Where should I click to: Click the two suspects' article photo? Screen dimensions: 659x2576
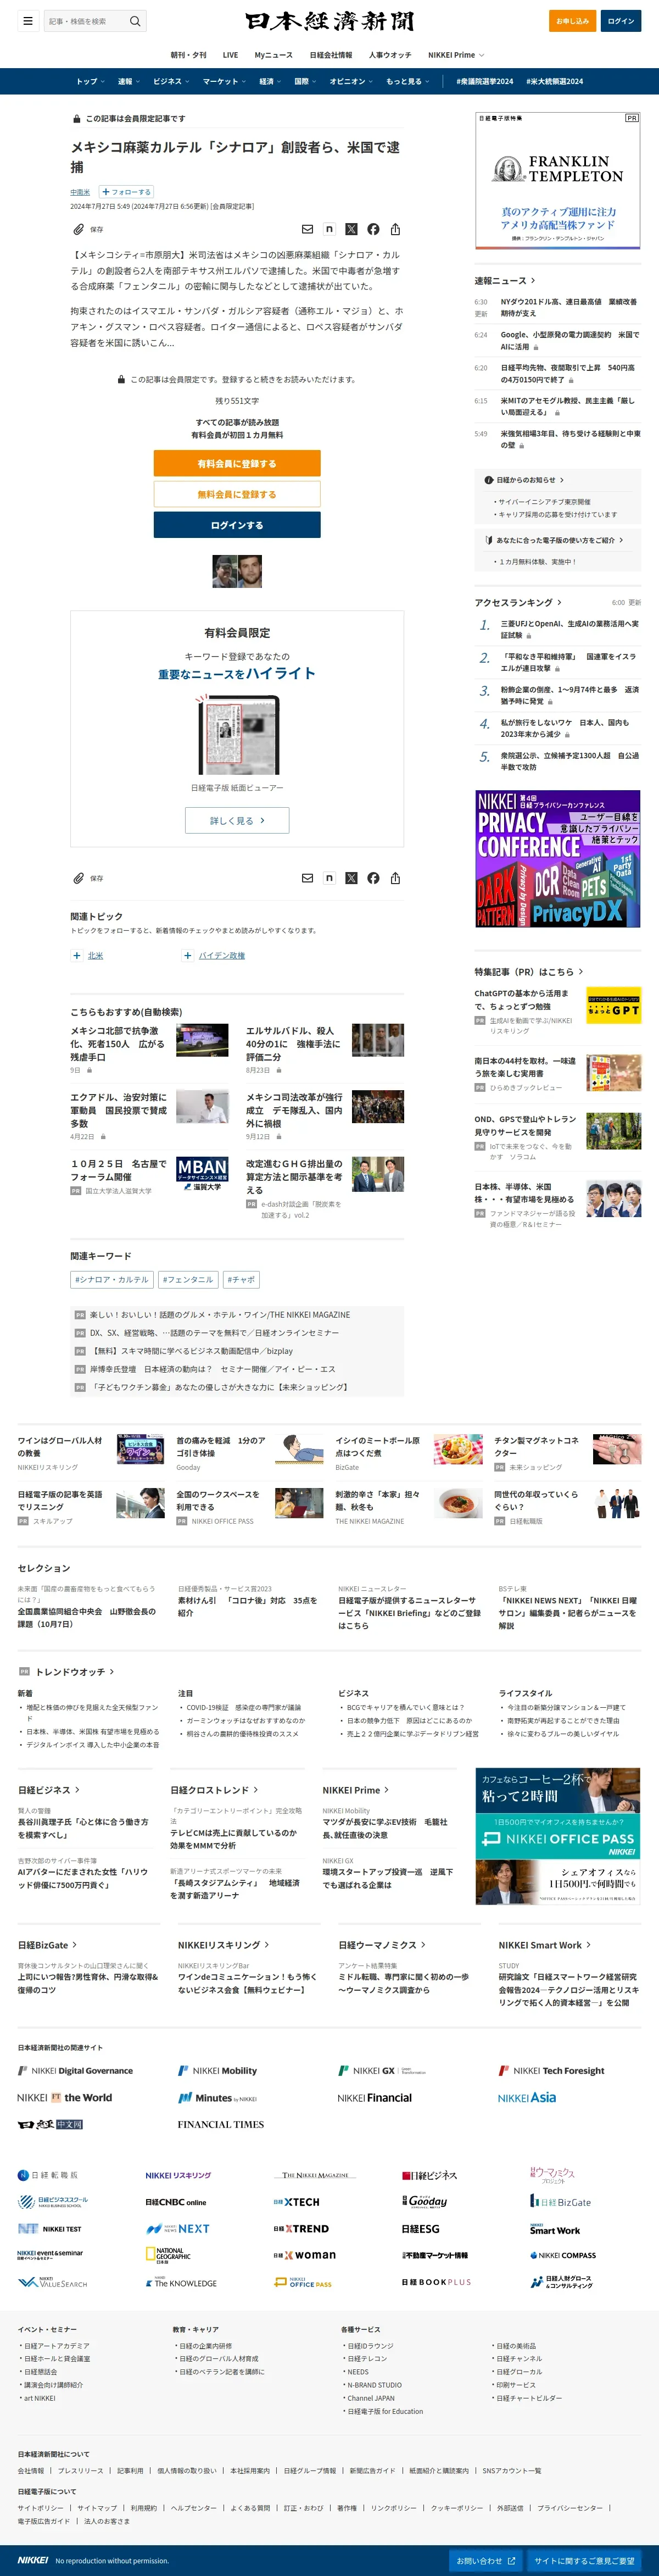237,571
